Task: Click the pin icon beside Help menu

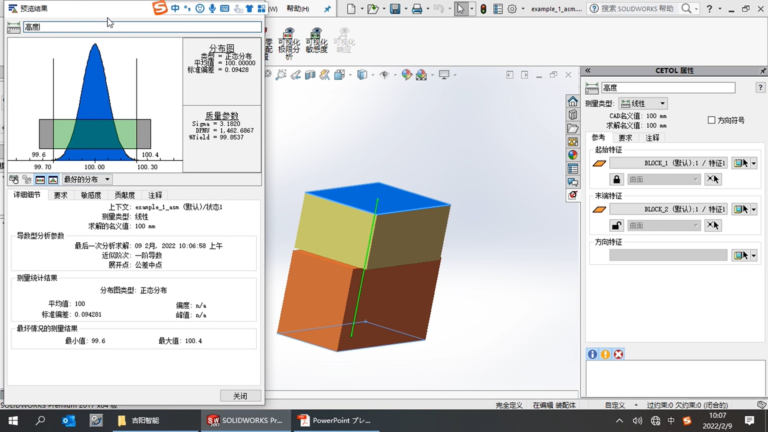Action: (327, 9)
